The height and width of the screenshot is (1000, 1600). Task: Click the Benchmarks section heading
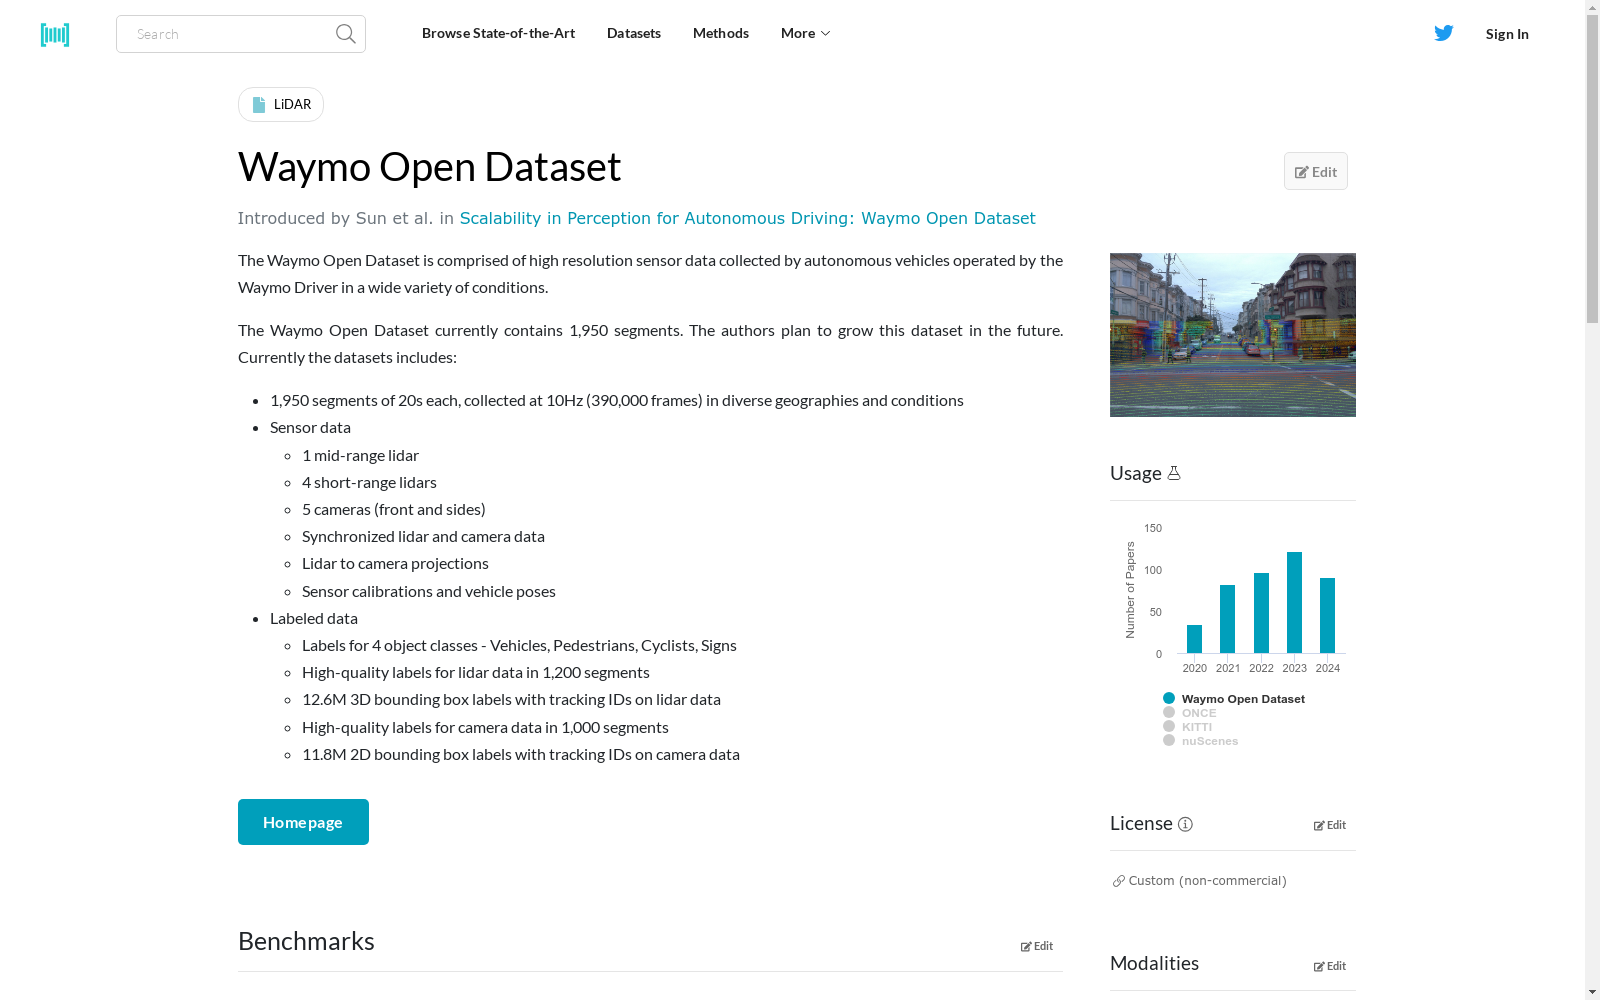click(x=306, y=941)
